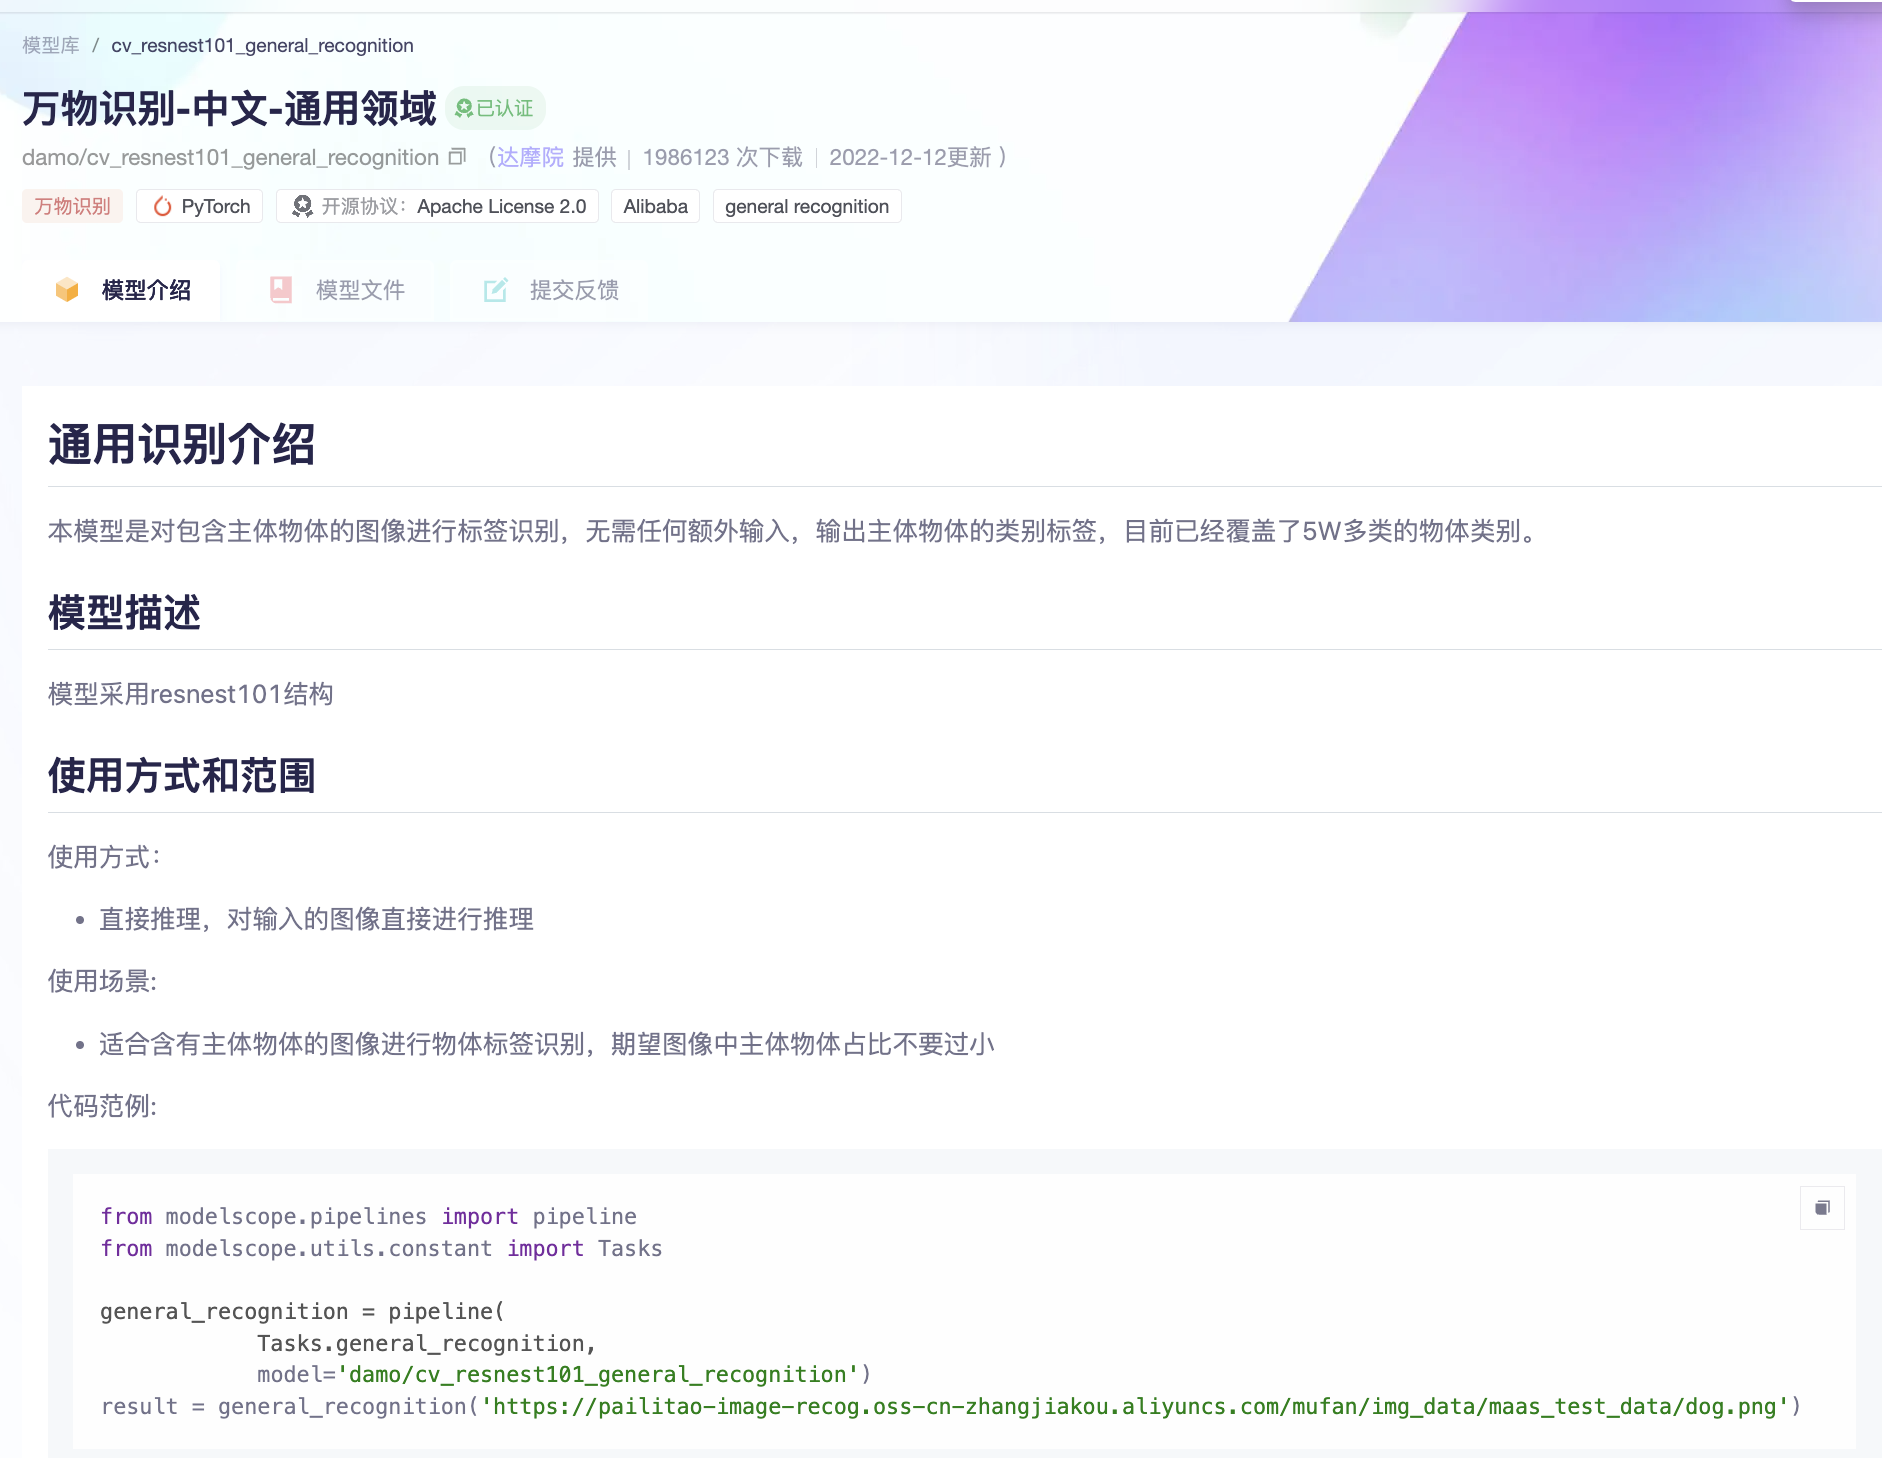Click the 使用方式 label
Screen dimensions: 1882x1458
pos(104,857)
